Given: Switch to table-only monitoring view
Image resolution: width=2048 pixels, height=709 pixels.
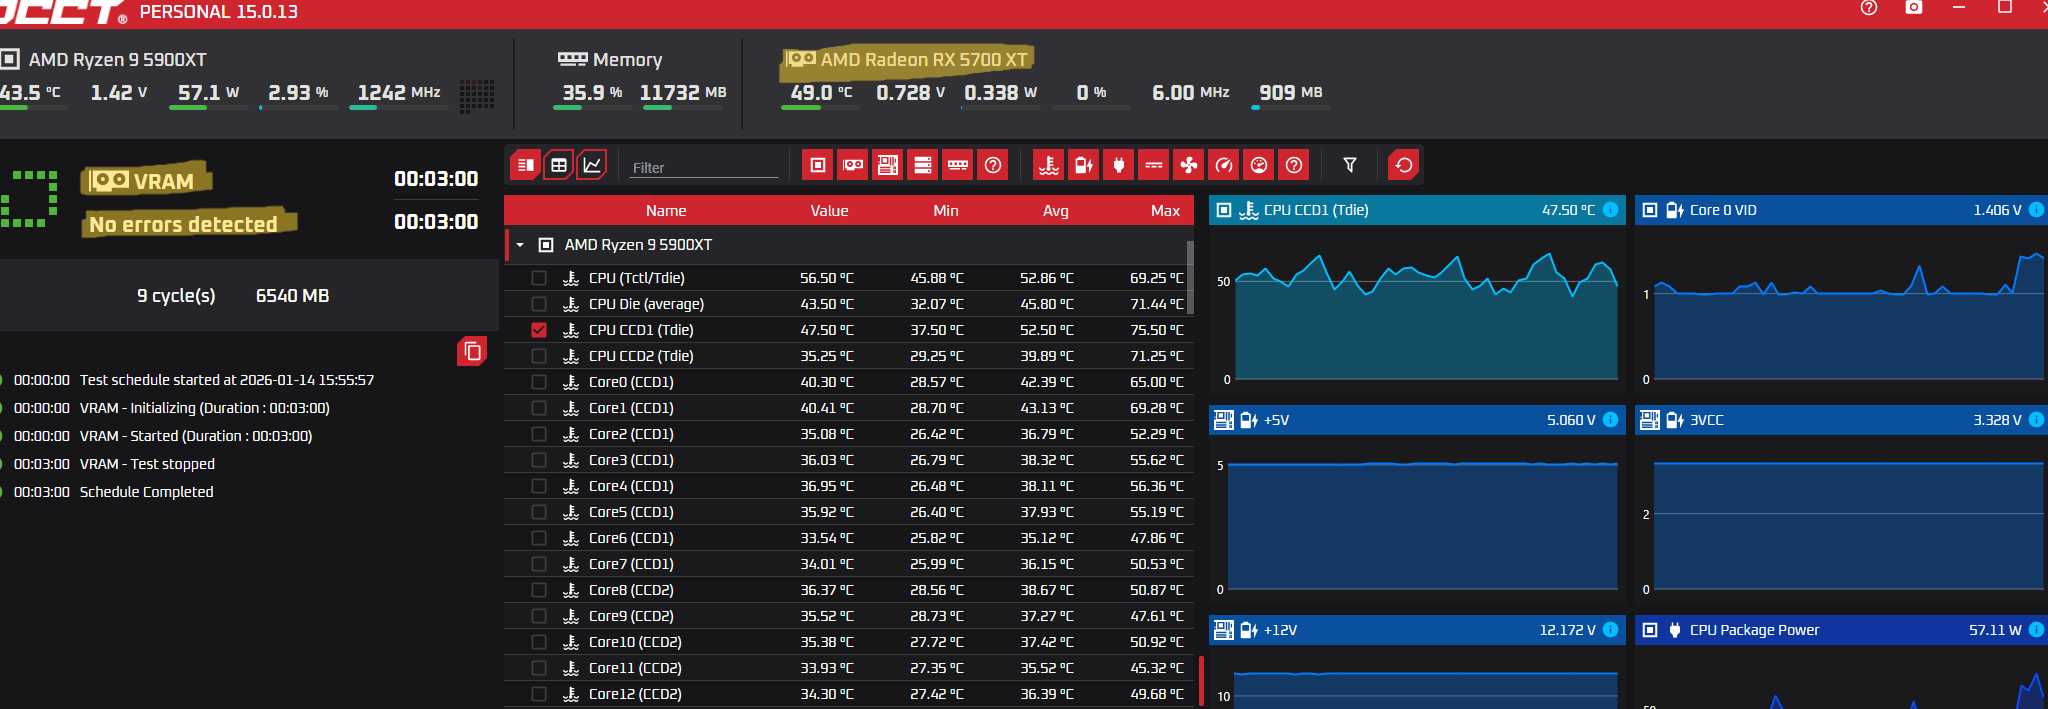Looking at the screenshot, I should click(x=559, y=165).
